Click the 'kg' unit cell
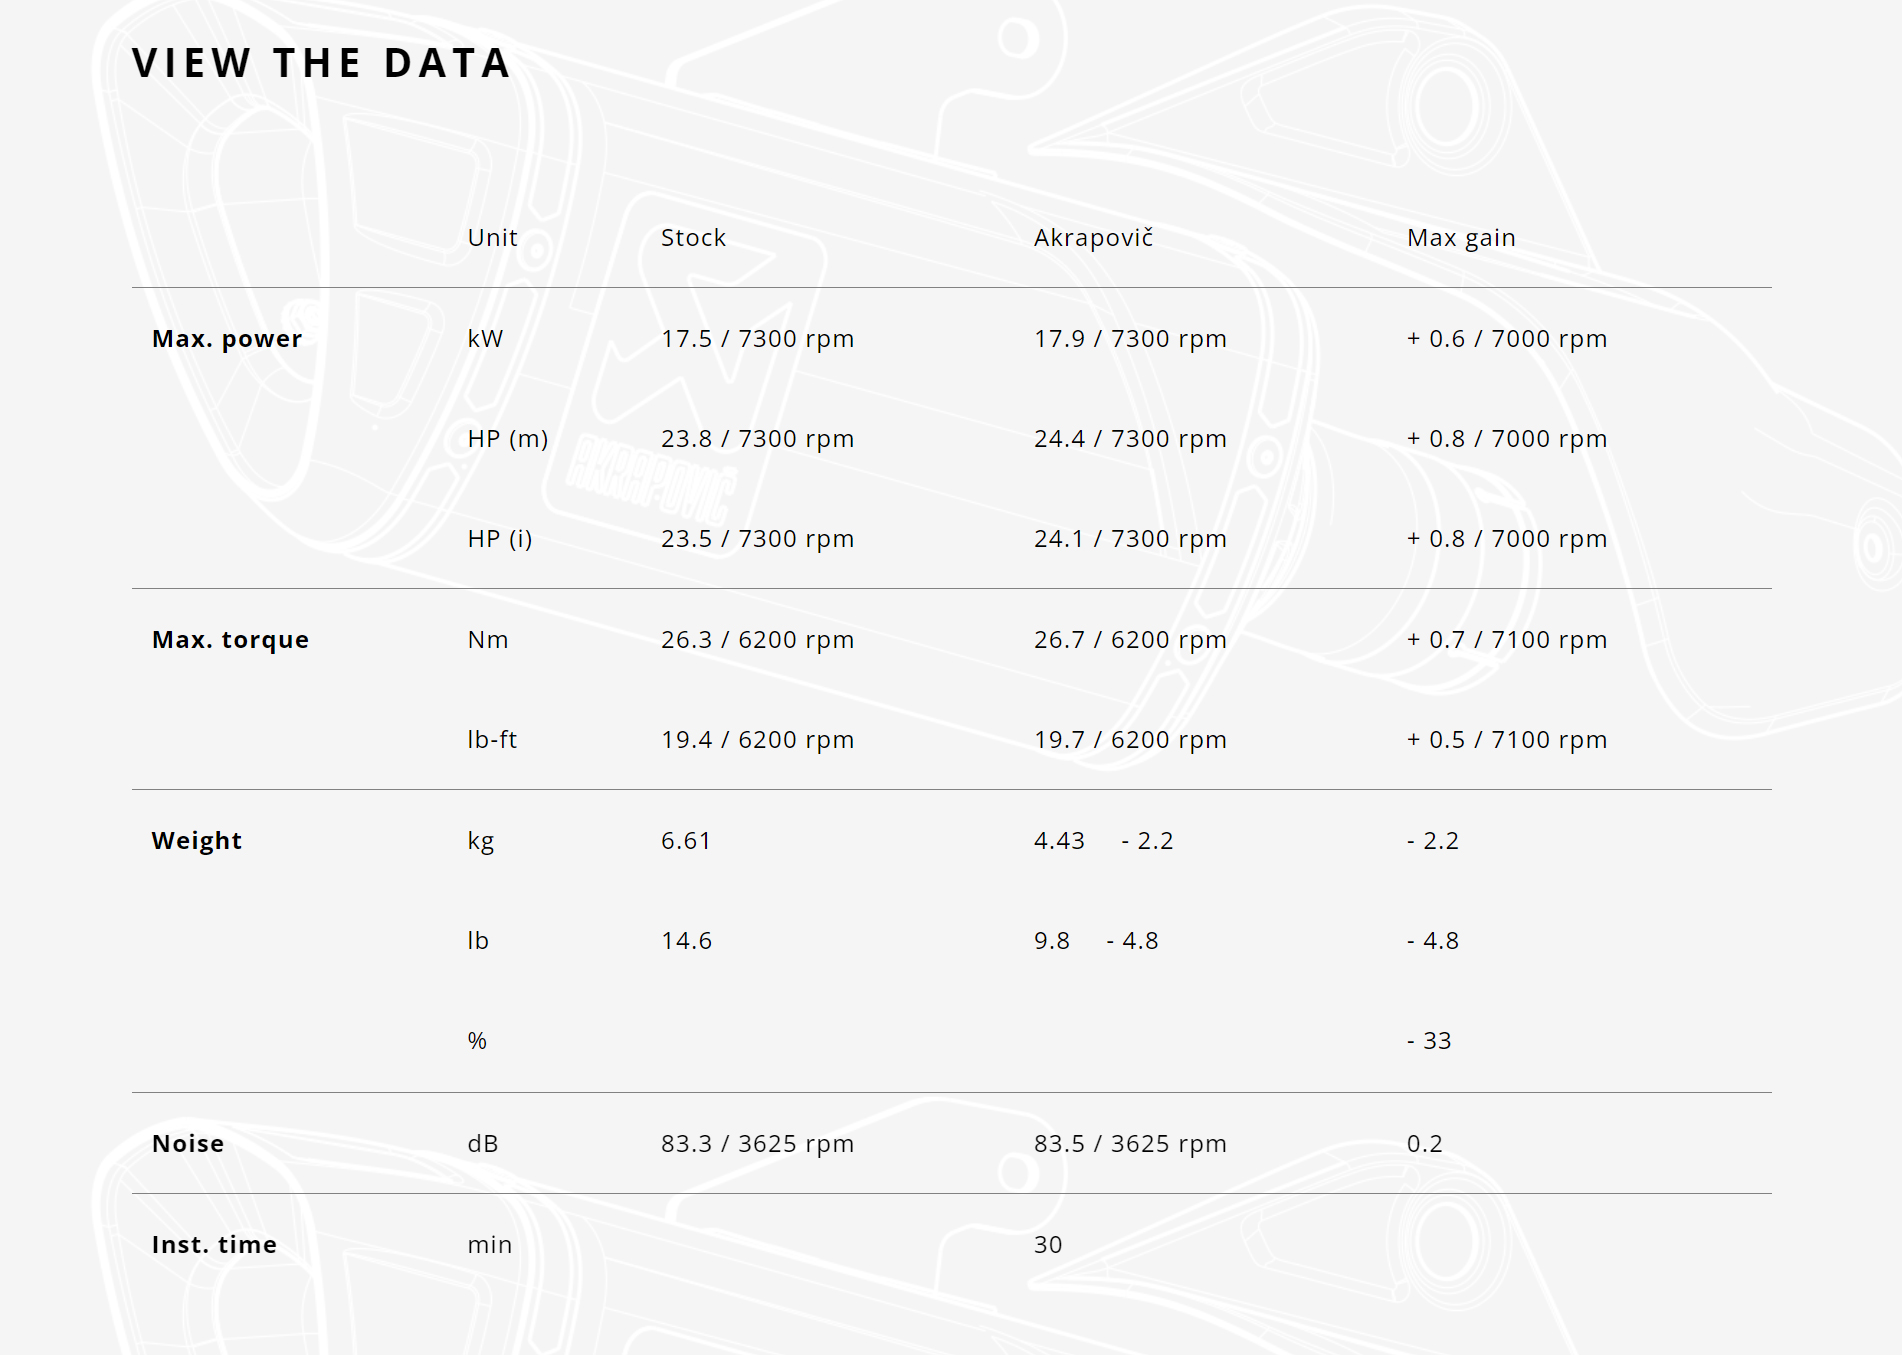Viewport: 1902px width, 1355px height. (x=481, y=841)
